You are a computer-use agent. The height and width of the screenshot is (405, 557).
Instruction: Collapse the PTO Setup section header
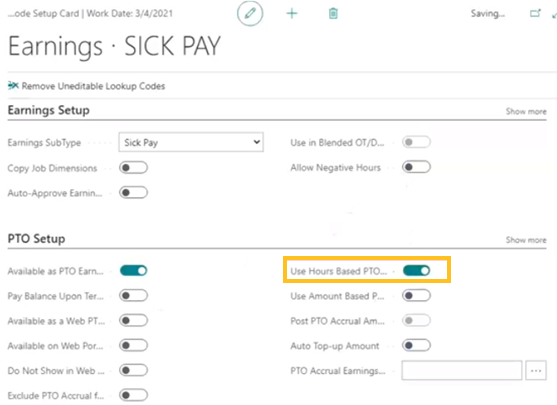(37, 238)
